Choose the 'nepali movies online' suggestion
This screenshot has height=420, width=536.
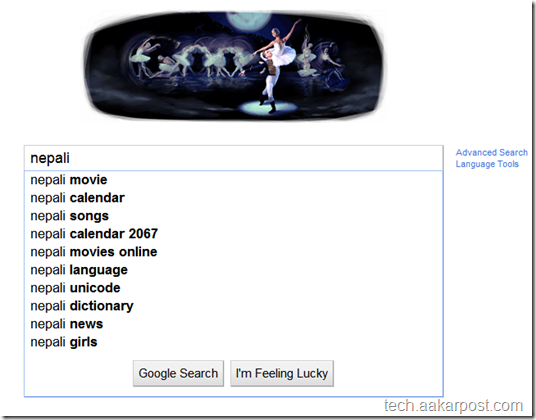tap(233, 252)
